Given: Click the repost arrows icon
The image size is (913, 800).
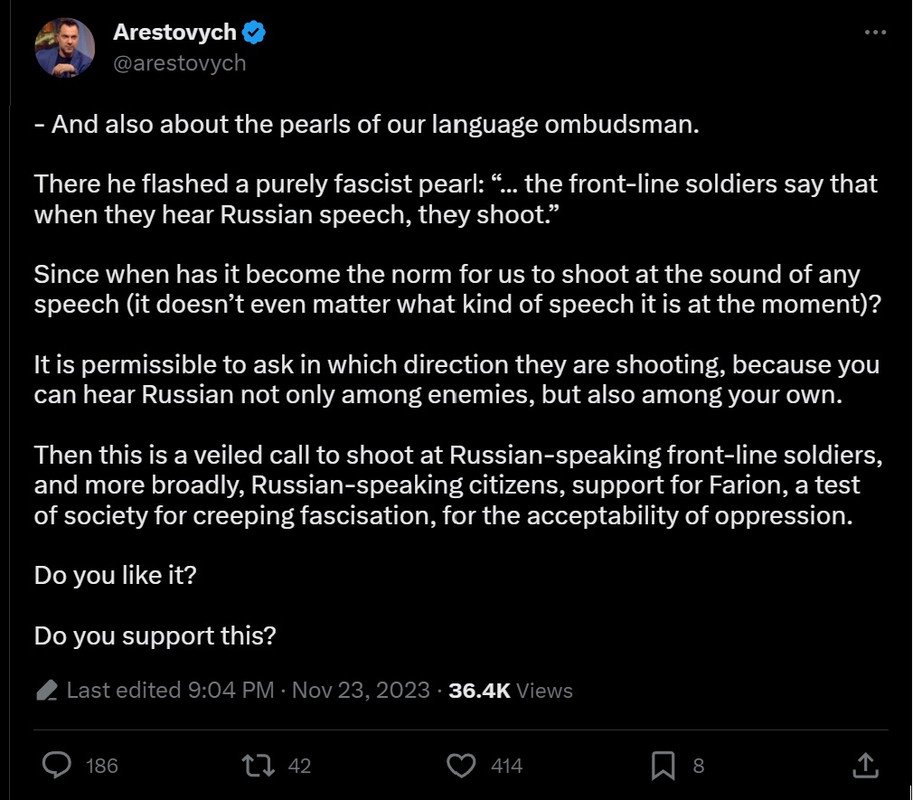Looking at the screenshot, I should tap(261, 766).
